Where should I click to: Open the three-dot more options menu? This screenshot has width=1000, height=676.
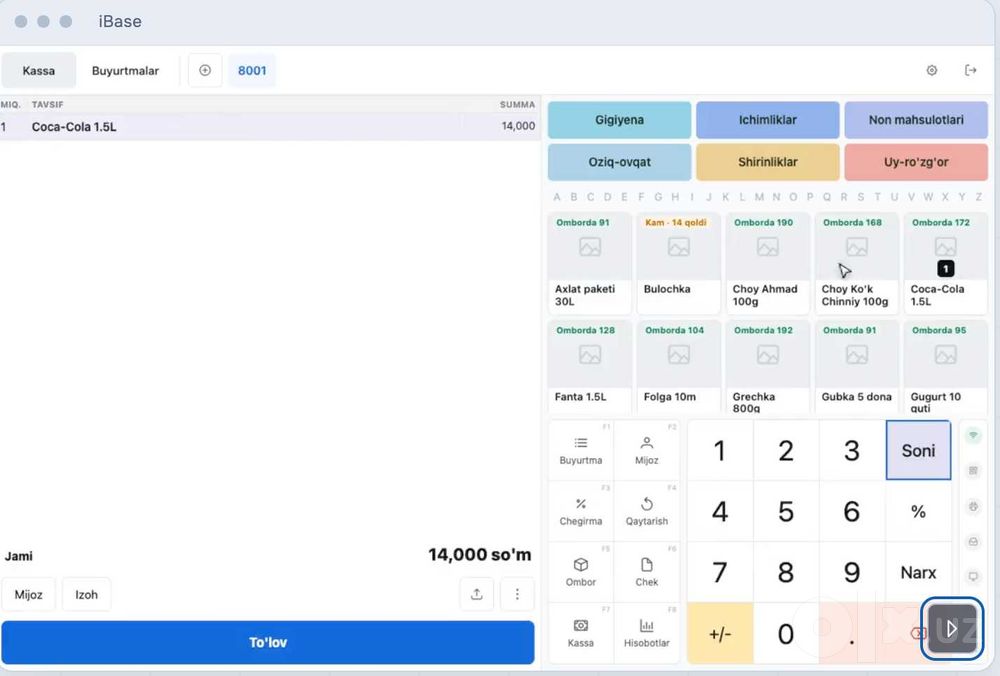click(517, 594)
